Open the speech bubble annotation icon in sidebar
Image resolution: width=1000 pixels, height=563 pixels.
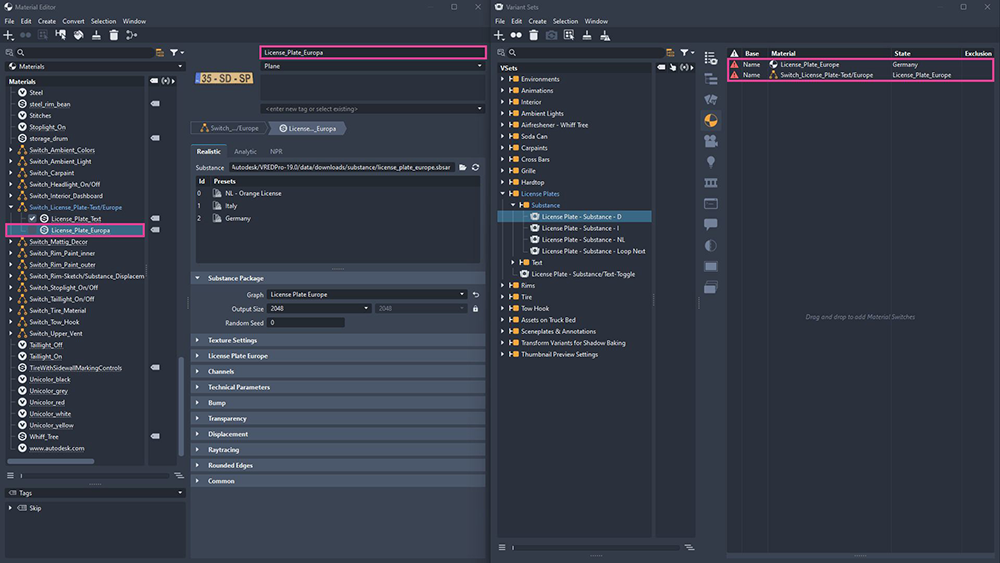710,224
